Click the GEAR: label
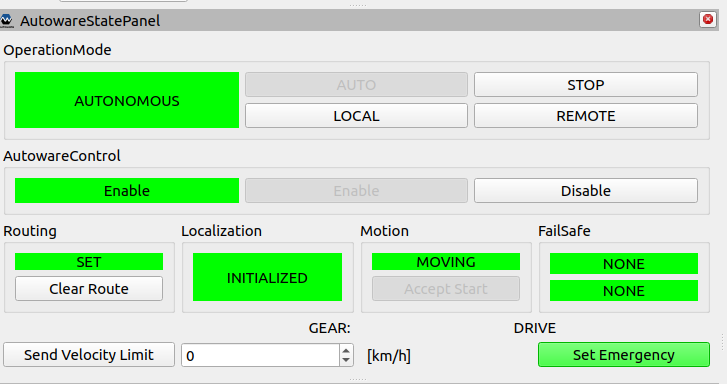The height and width of the screenshot is (384, 727). (x=330, y=328)
